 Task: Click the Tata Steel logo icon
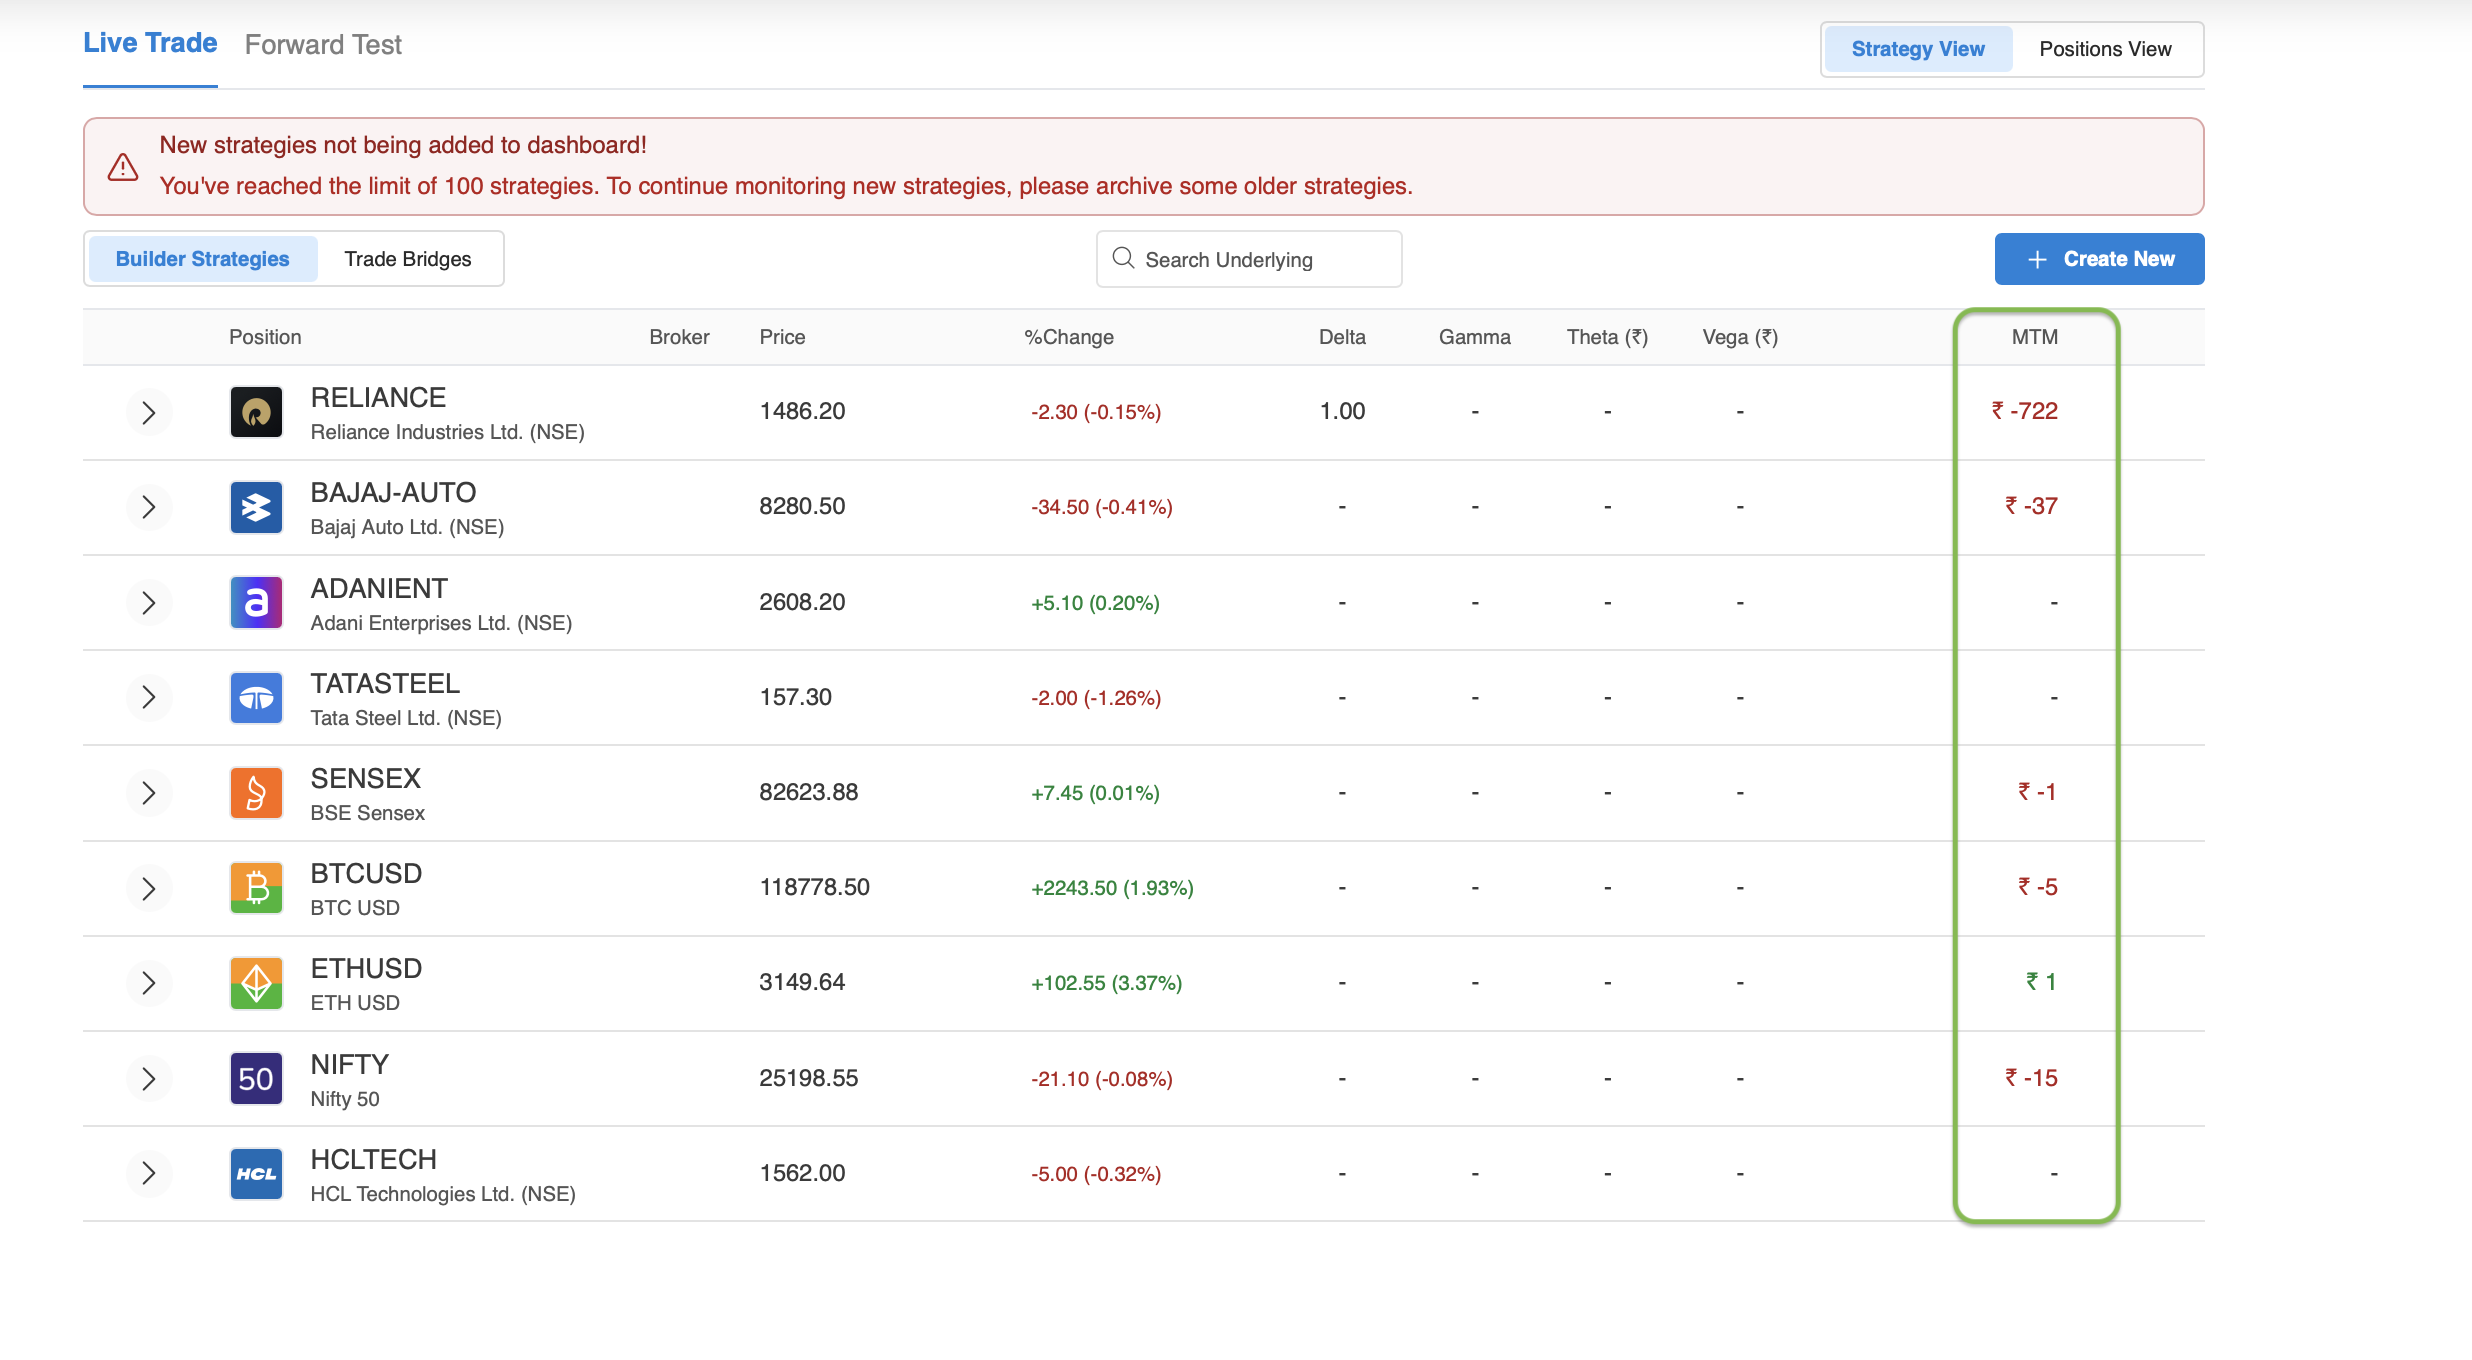(256, 697)
